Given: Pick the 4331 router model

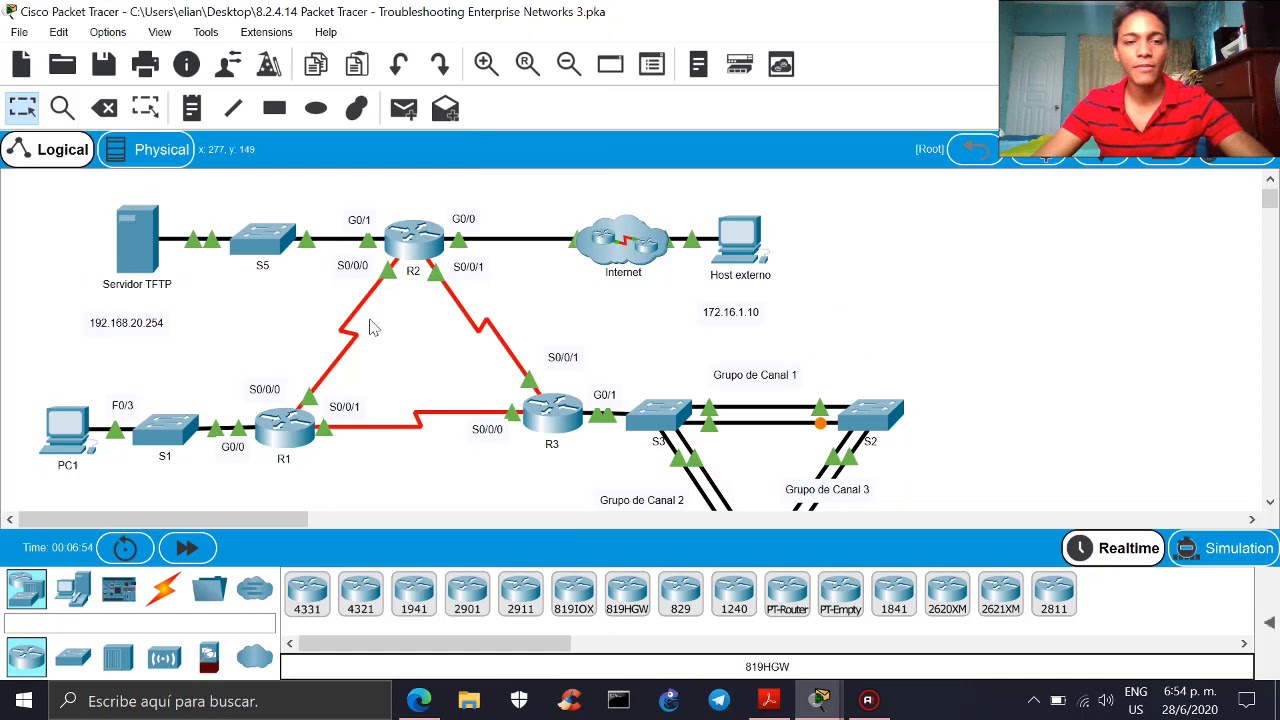Looking at the screenshot, I should point(307,594).
